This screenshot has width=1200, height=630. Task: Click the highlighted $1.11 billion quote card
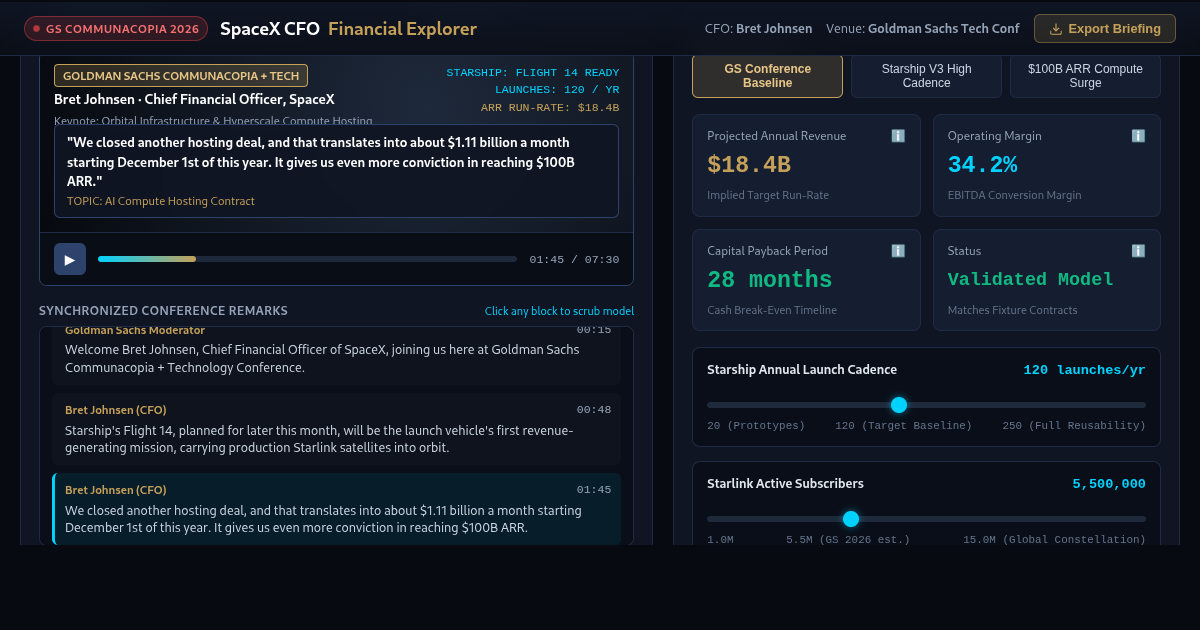pyautogui.click(x=336, y=171)
